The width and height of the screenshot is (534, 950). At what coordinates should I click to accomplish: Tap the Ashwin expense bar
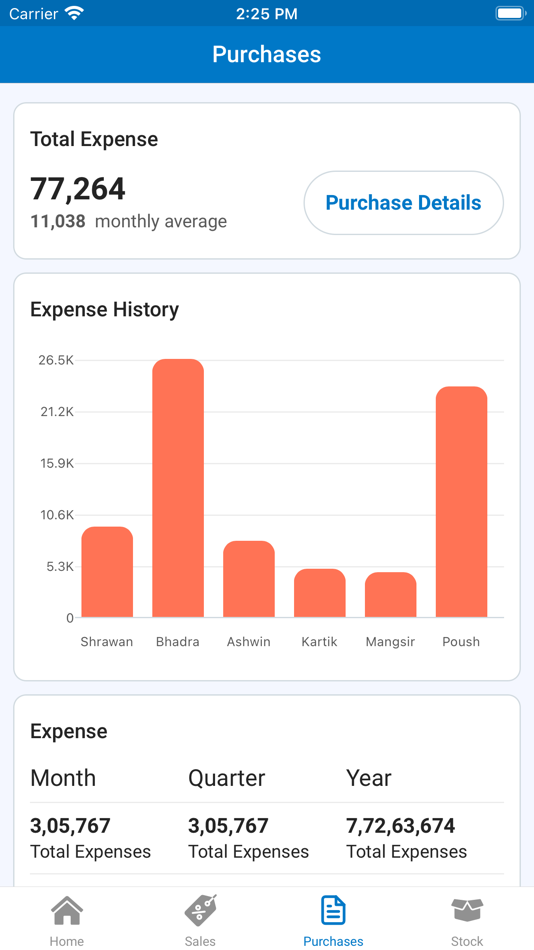pos(249,579)
